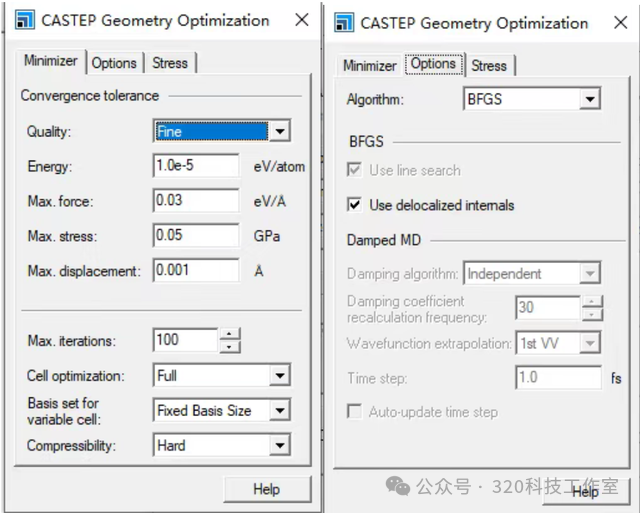Click Help button in right dialog

point(587,492)
